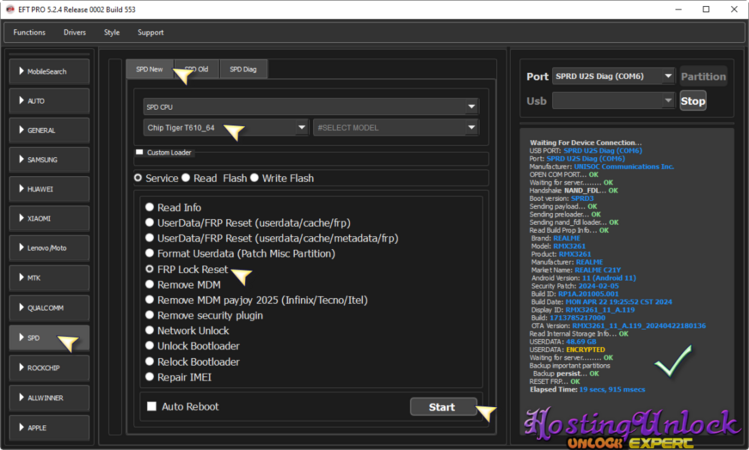The width and height of the screenshot is (749, 450).
Task: Open the HUAWEI sidebar module
Action: [48, 188]
